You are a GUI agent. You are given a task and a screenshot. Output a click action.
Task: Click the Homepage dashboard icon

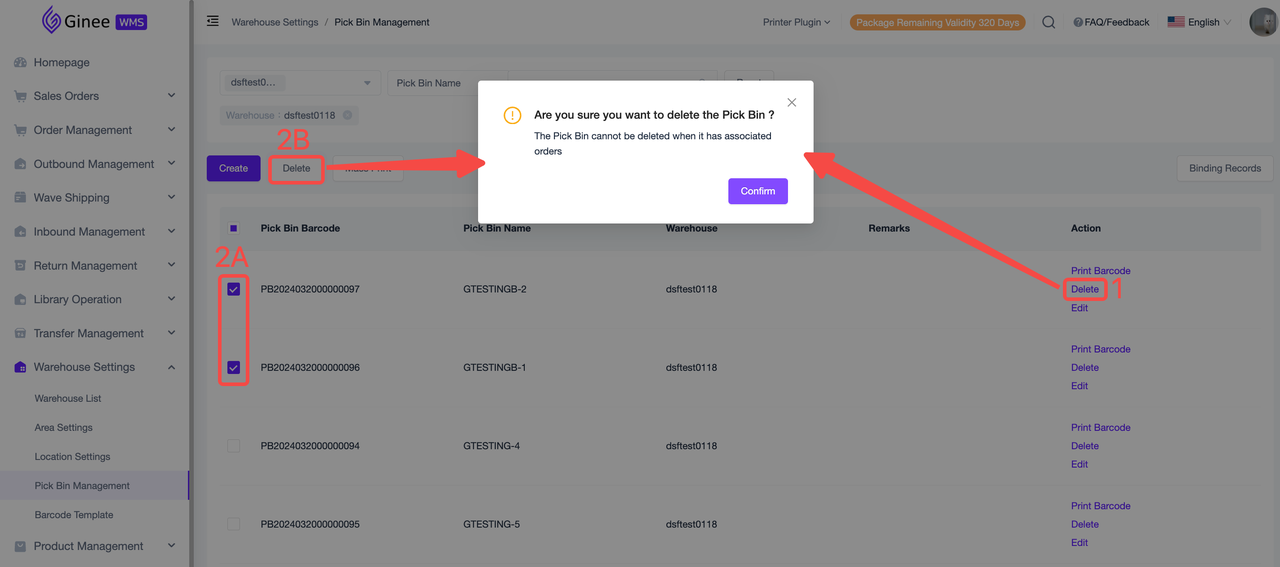click(x=20, y=63)
